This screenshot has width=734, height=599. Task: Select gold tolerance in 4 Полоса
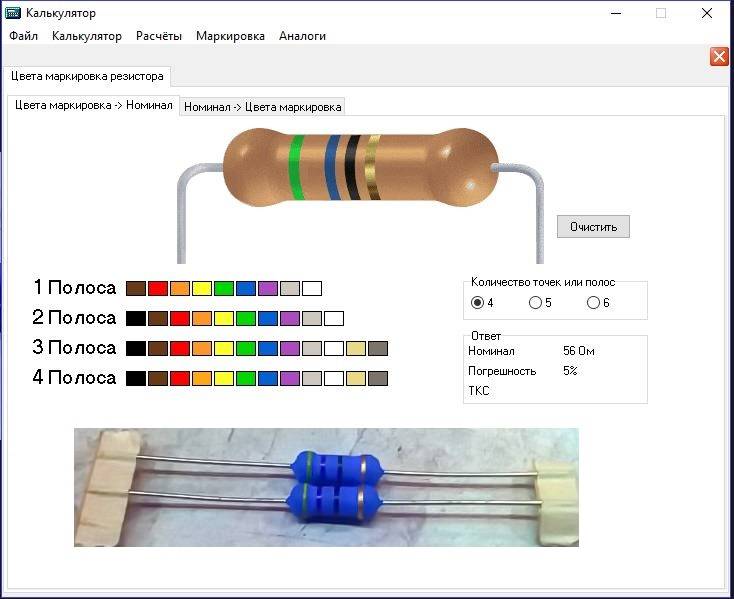[356, 378]
